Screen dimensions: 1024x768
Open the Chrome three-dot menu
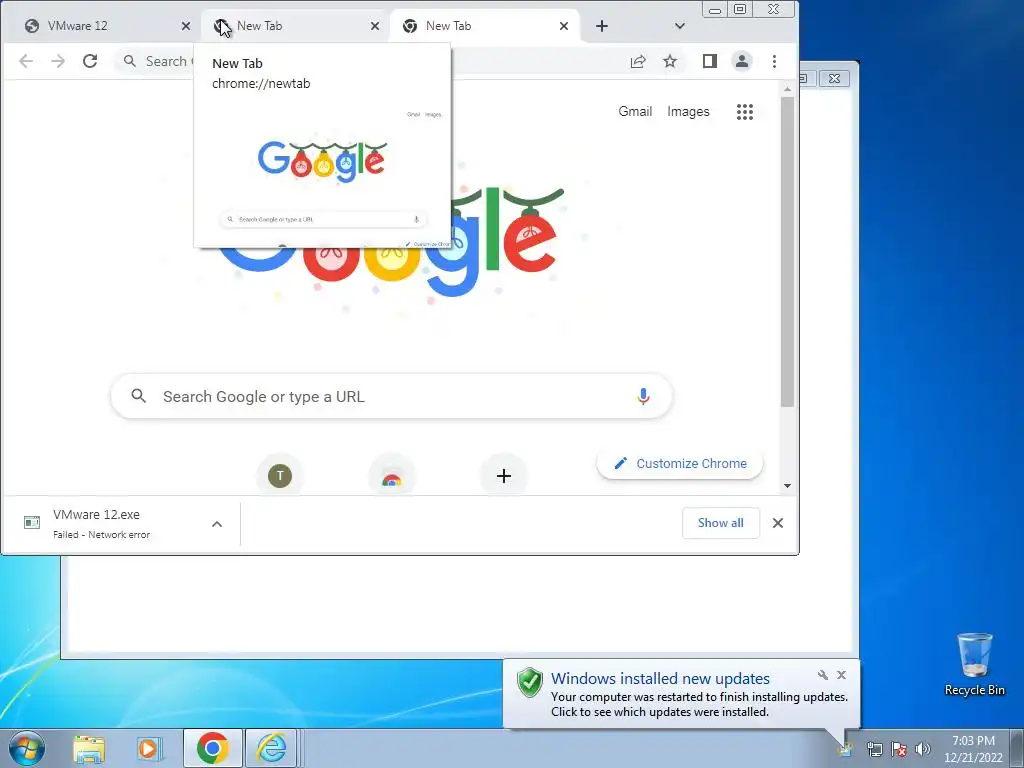[775, 61]
